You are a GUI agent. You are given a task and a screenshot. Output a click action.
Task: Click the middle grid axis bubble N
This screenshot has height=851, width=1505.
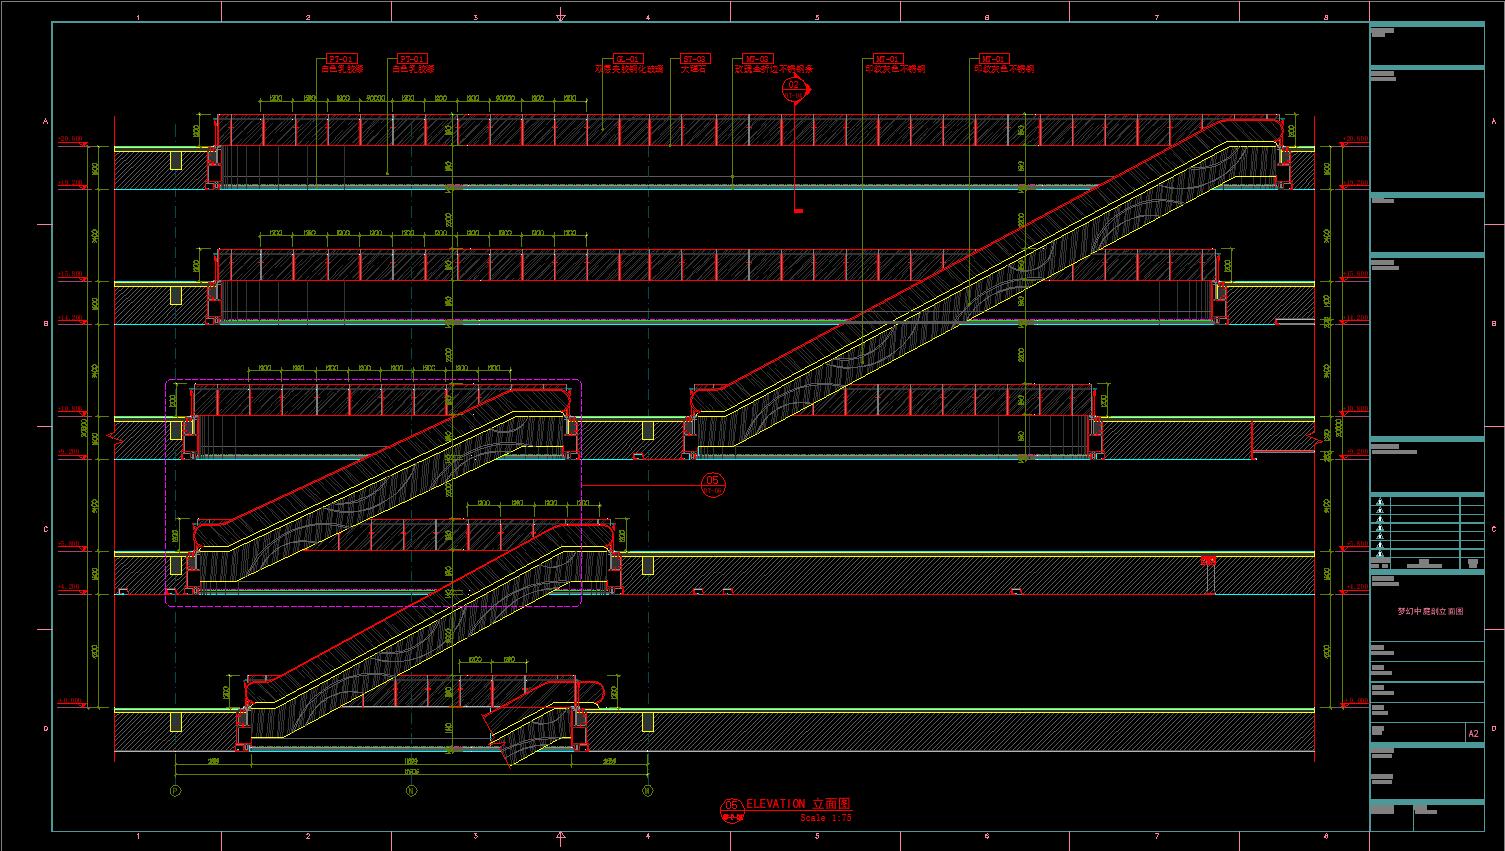click(x=411, y=791)
